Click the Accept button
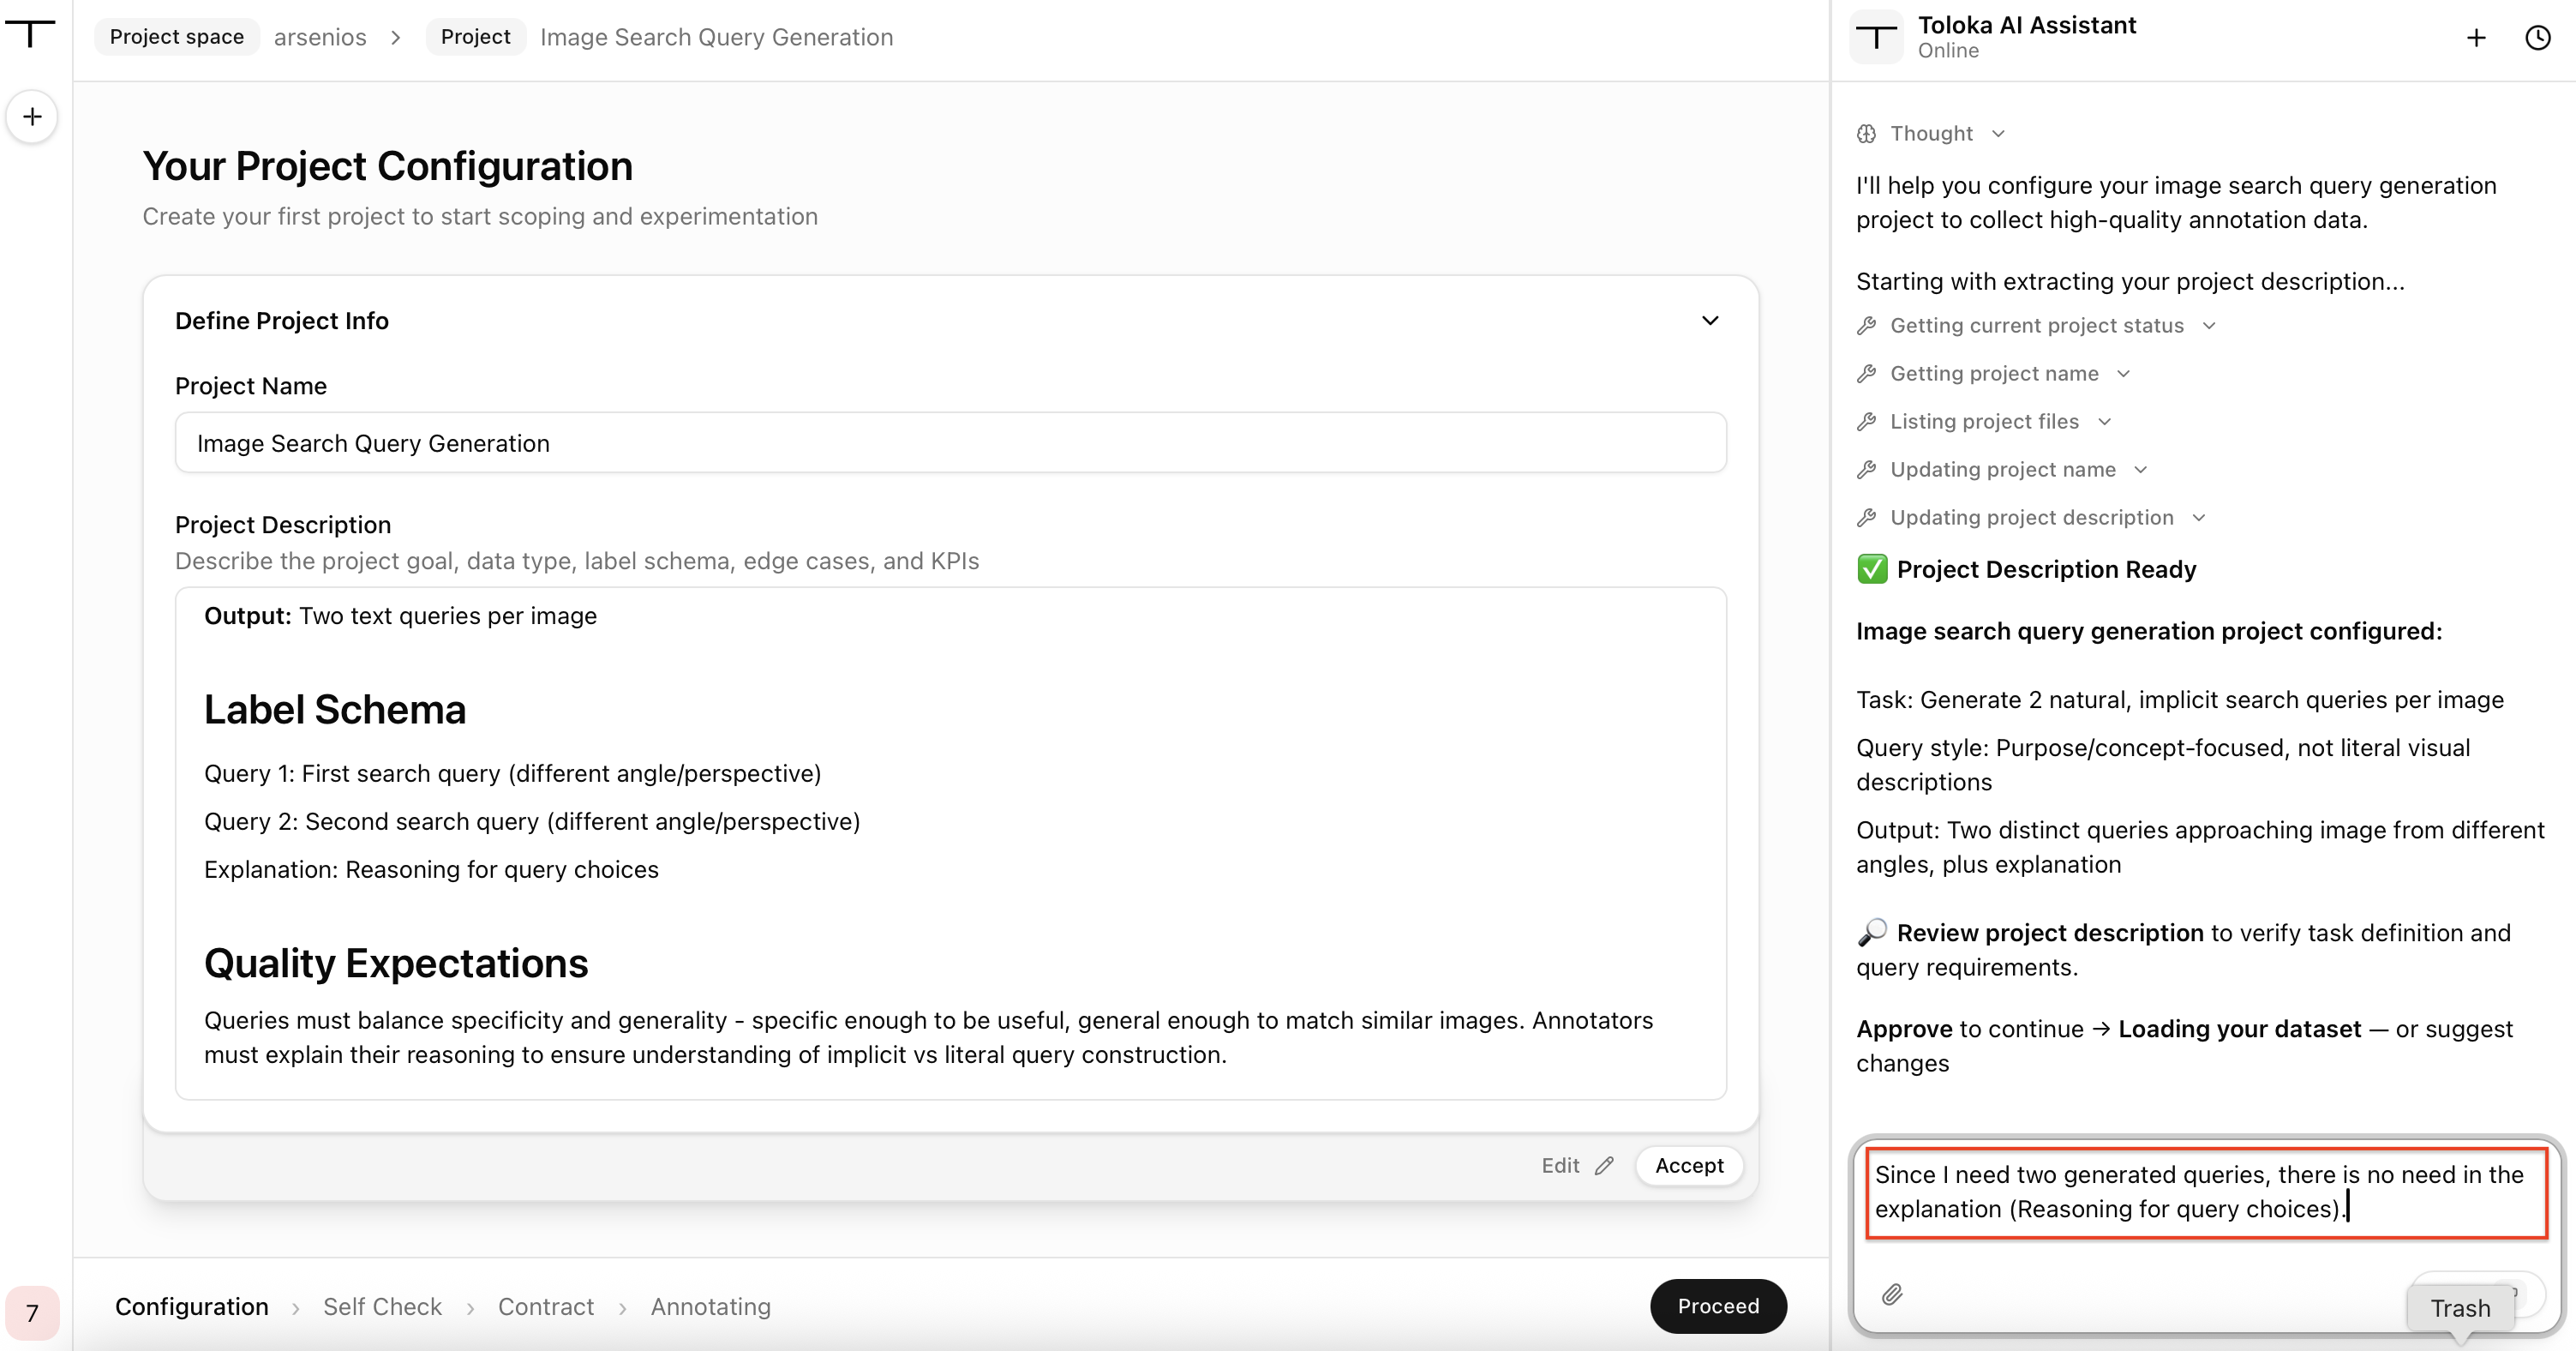This screenshot has width=2576, height=1351. point(1689,1166)
